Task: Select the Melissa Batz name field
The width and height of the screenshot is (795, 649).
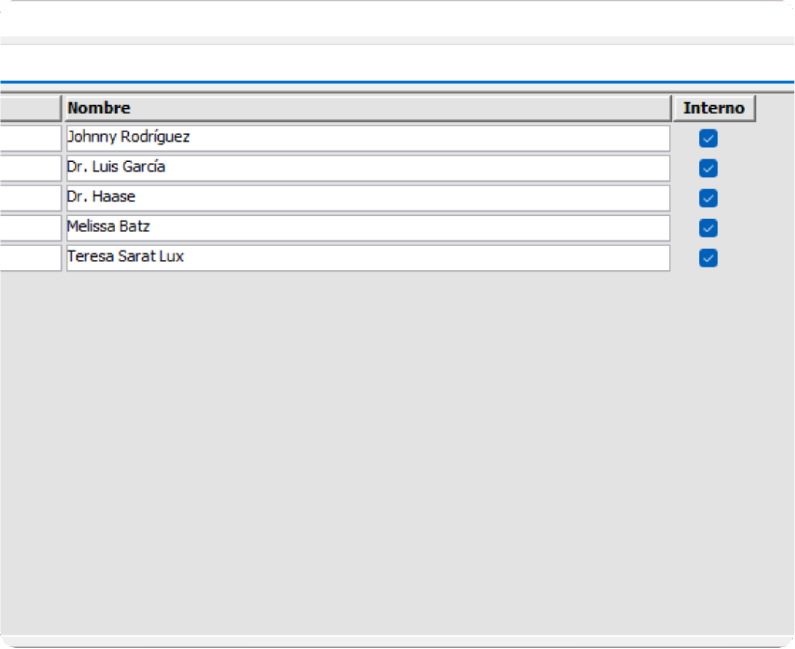Action: (367, 228)
